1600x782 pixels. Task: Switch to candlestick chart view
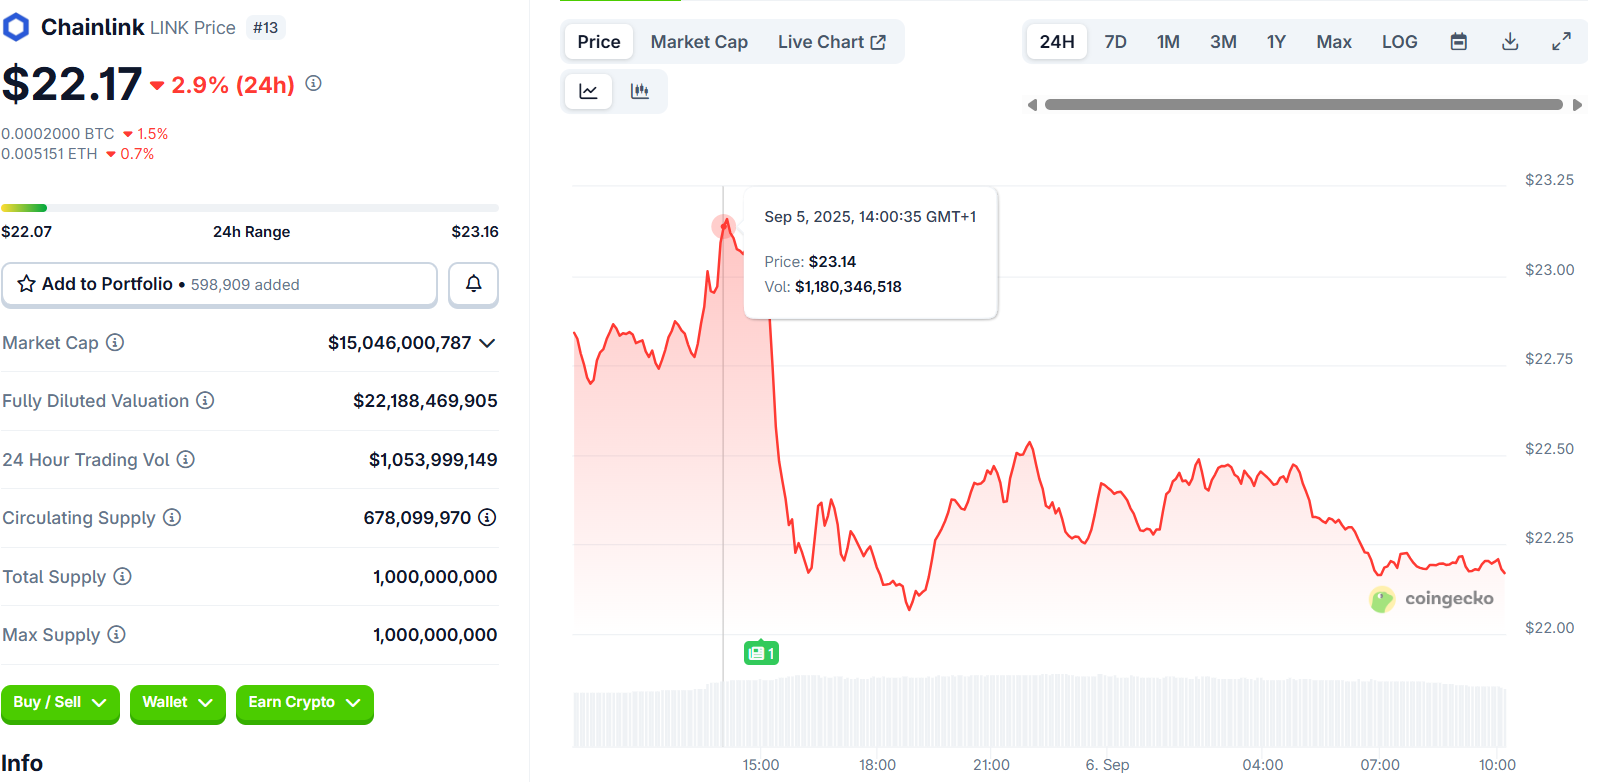pos(640,92)
